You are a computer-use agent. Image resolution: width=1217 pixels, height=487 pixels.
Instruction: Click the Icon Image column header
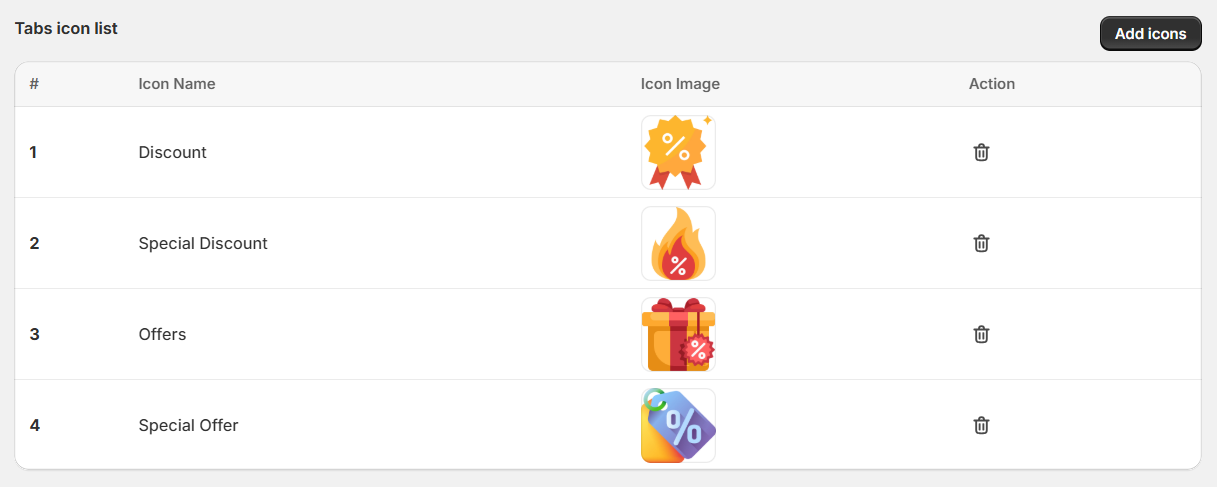pos(680,84)
